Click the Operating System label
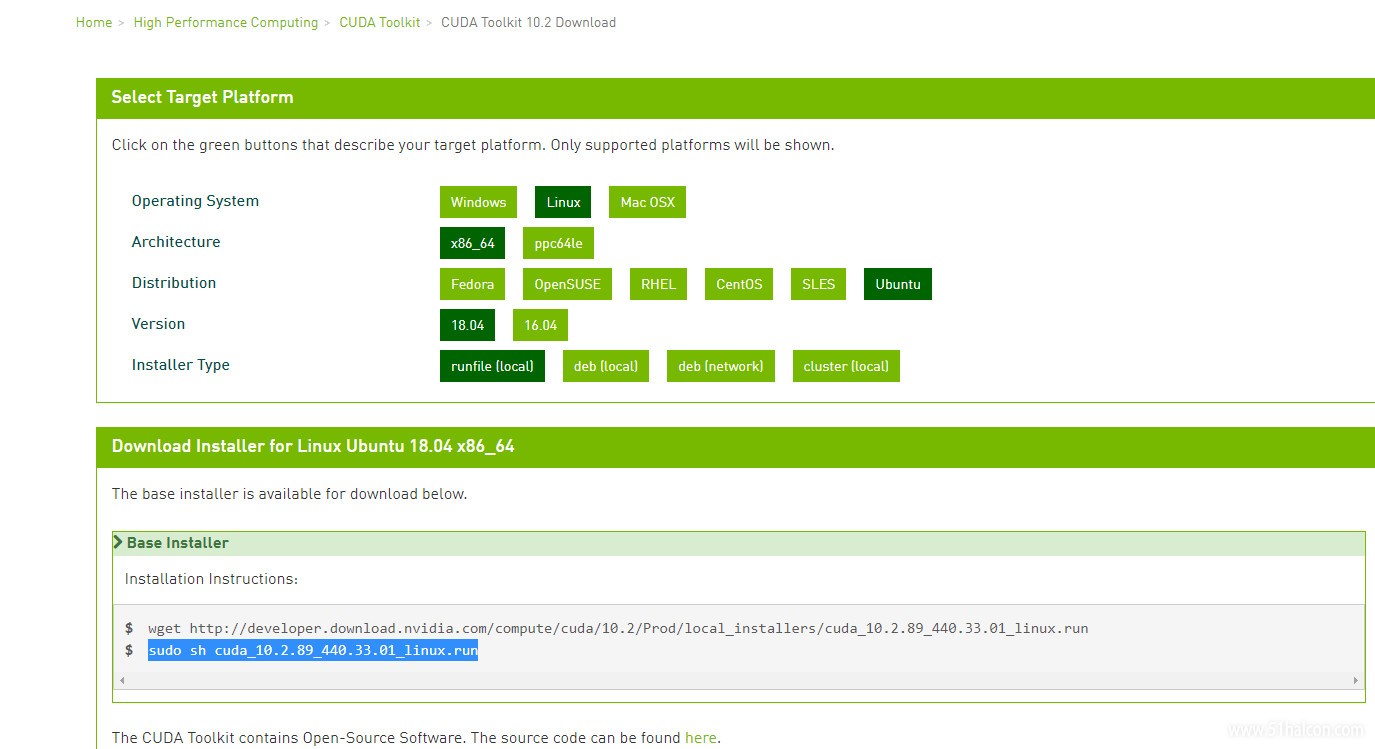 (195, 201)
